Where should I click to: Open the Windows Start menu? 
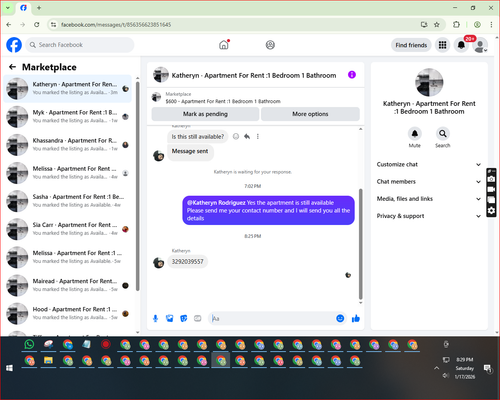(9, 368)
